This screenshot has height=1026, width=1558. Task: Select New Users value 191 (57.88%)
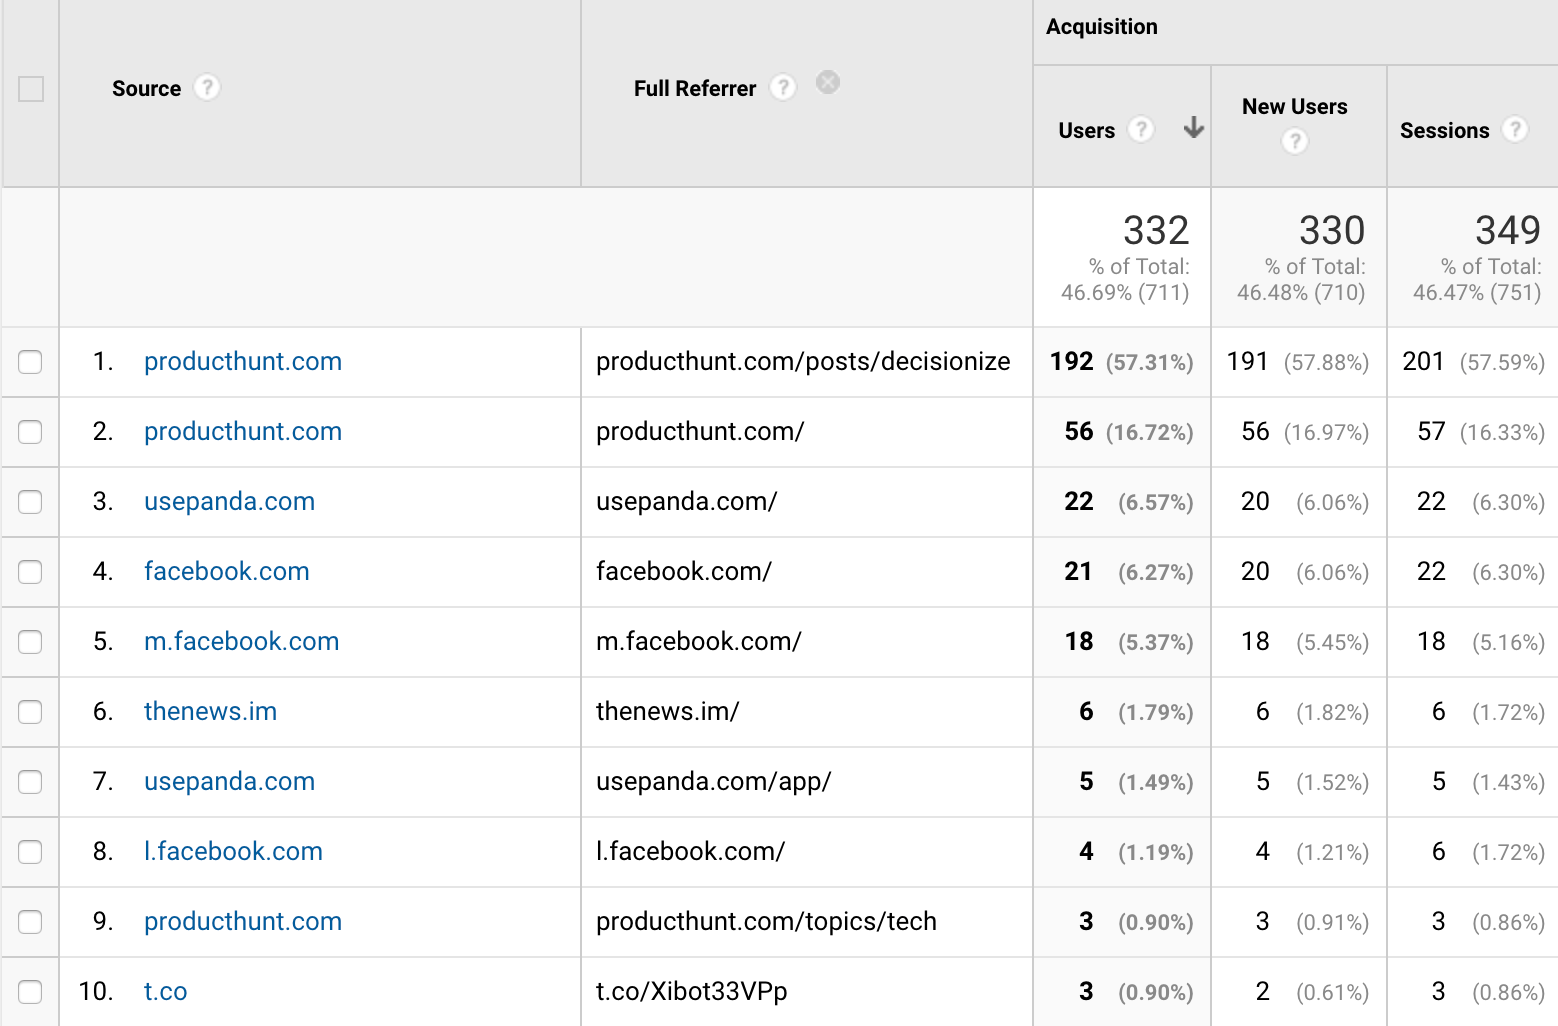(x=1298, y=362)
